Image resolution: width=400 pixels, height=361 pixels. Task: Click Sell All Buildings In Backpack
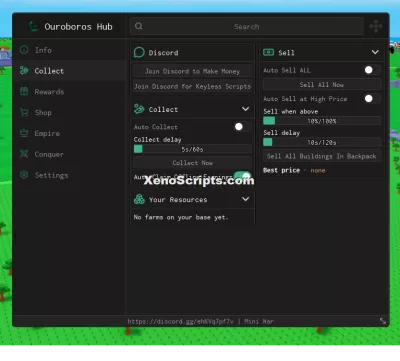pyautogui.click(x=322, y=156)
